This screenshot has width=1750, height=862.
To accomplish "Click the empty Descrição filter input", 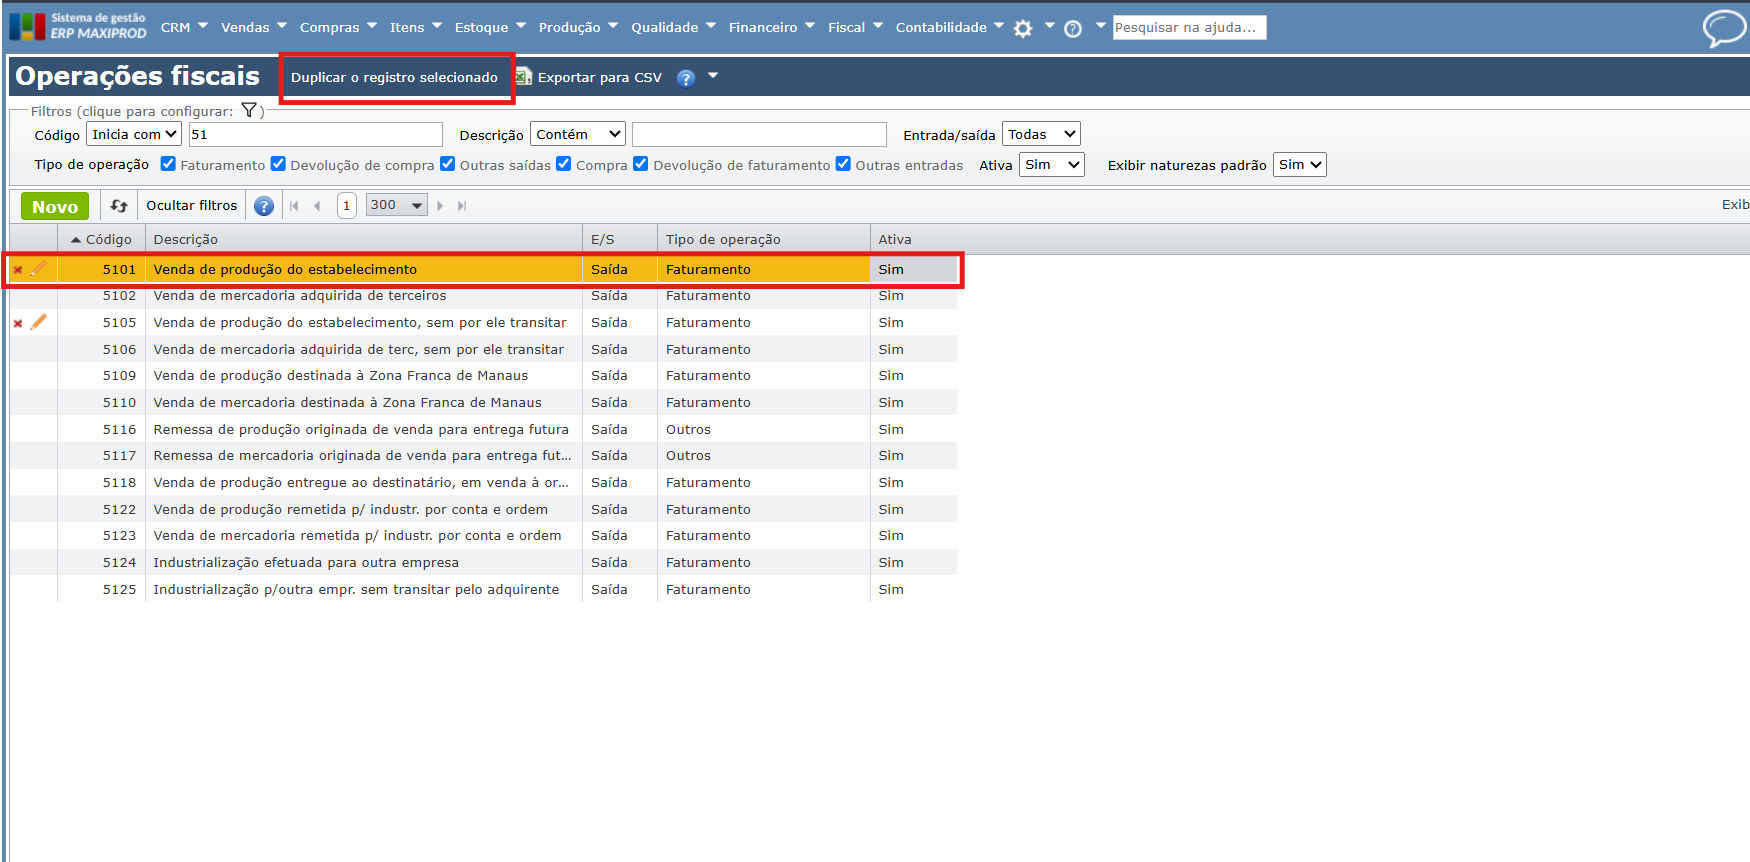I will [759, 134].
